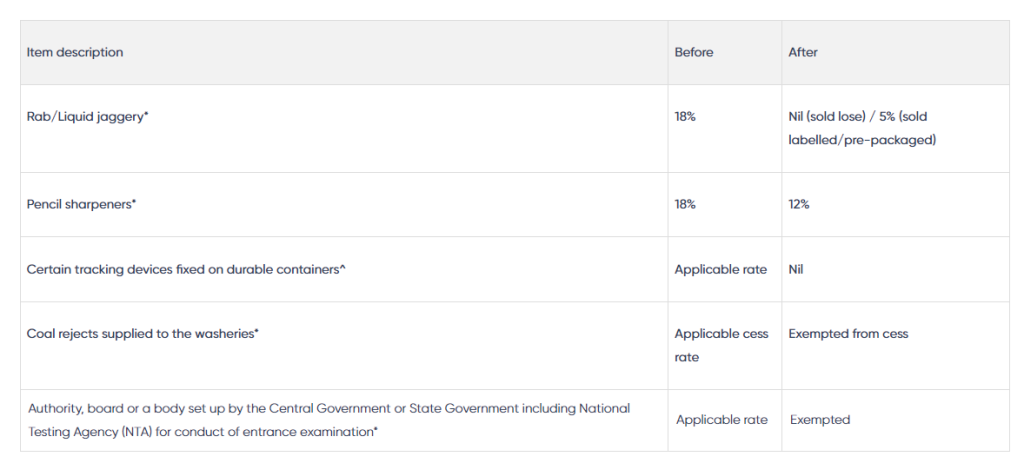This screenshot has width=1024, height=463.
Task: Select 'Coal rejects supplied to the washeries*'
Action: click(x=143, y=334)
